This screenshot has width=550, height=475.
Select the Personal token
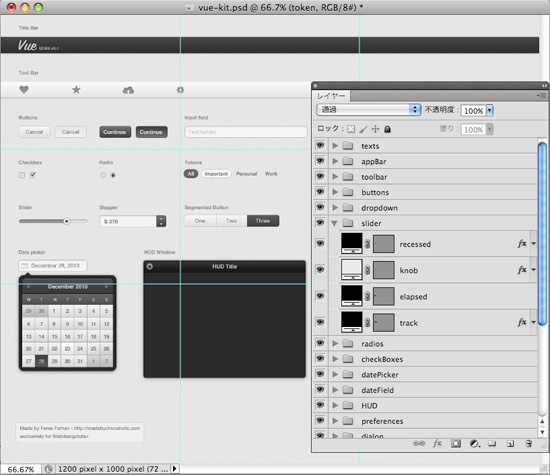point(247,174)
